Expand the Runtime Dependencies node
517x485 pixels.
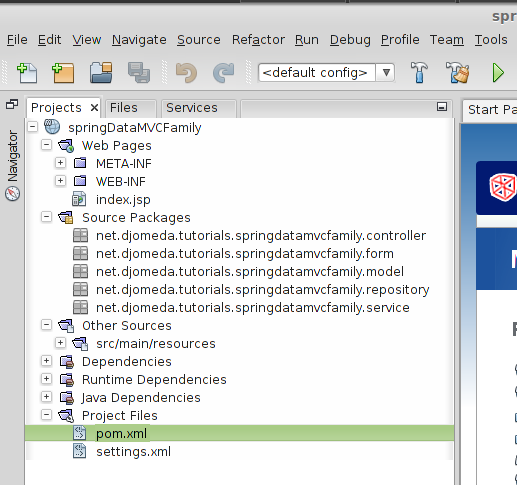coord(46,379)
